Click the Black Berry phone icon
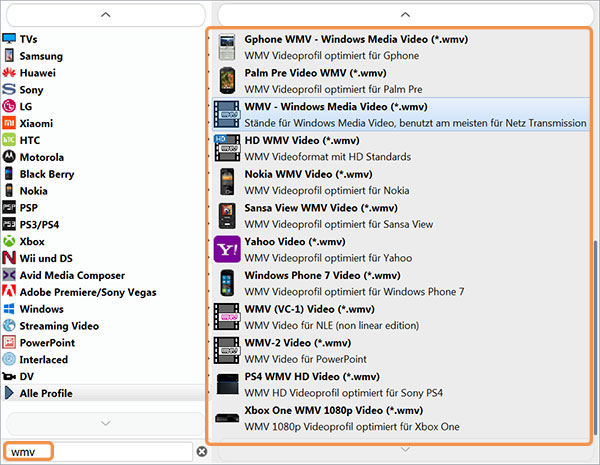The image size is (600, 465). [x=9, y=173]
